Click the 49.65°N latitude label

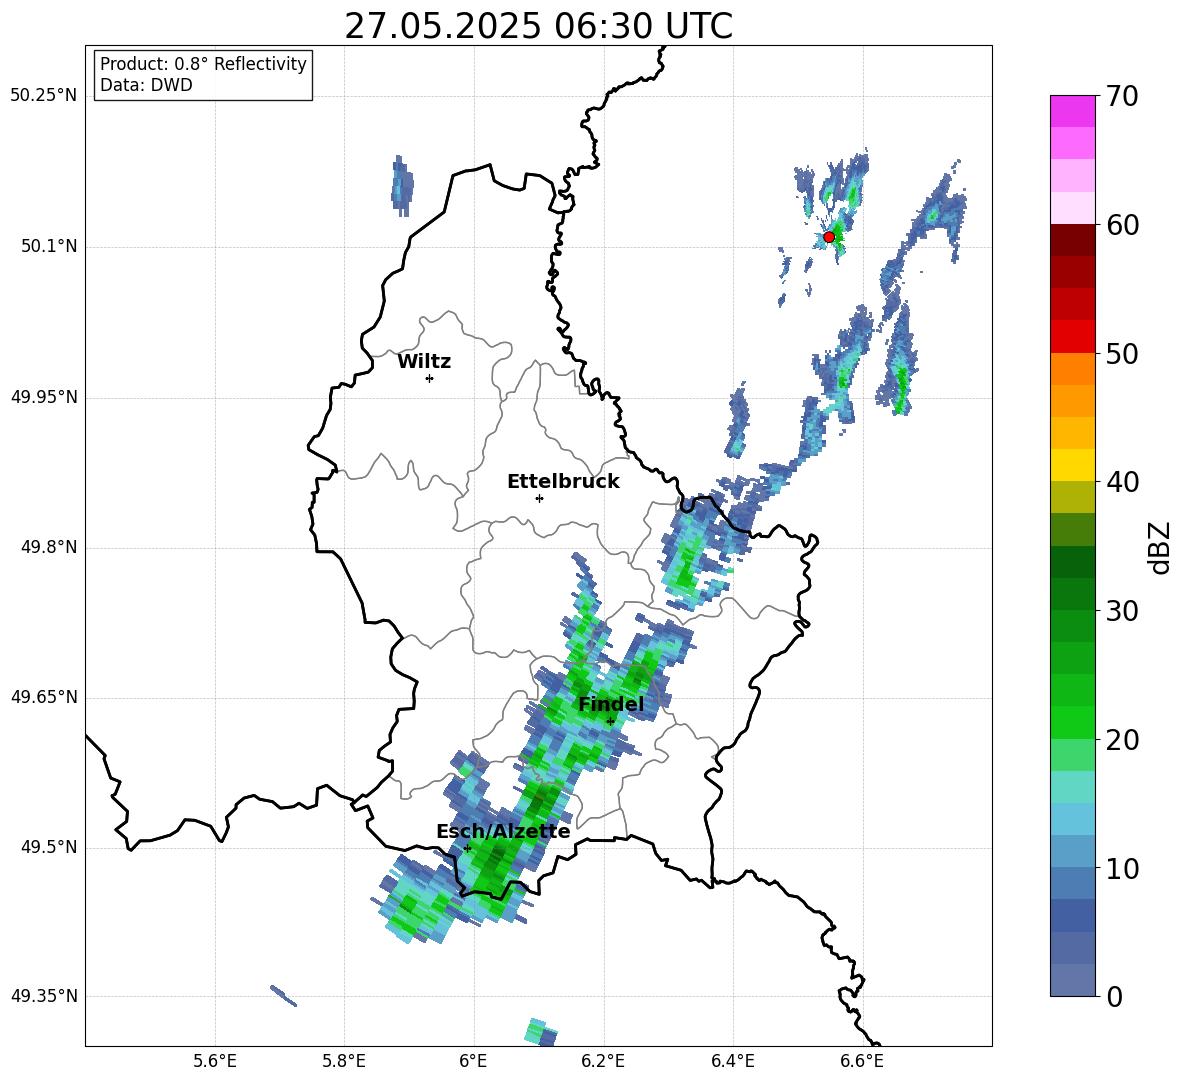click(x=44, y=697)
